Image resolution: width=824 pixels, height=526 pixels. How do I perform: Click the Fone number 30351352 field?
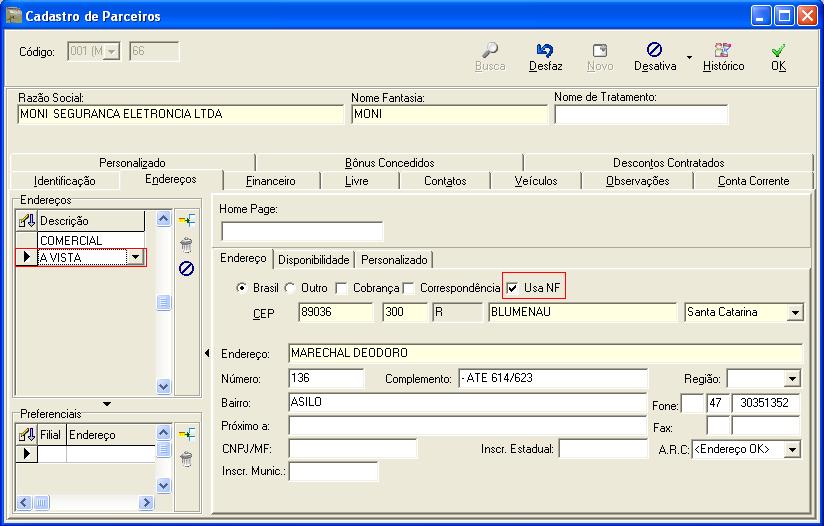(766, 403)
